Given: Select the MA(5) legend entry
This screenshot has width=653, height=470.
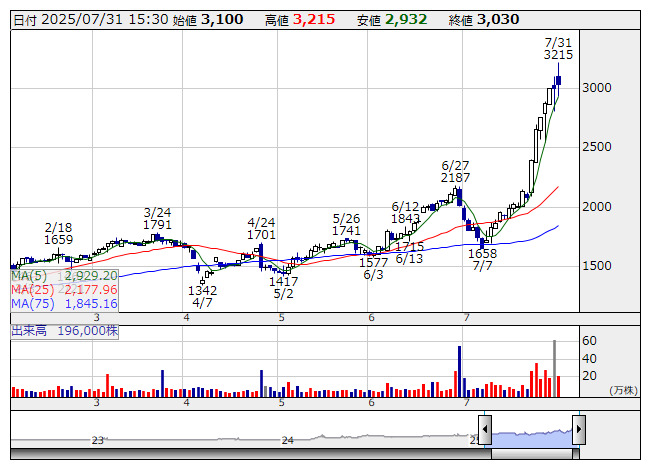Looking at the screenshot, I should coord(64,275).
